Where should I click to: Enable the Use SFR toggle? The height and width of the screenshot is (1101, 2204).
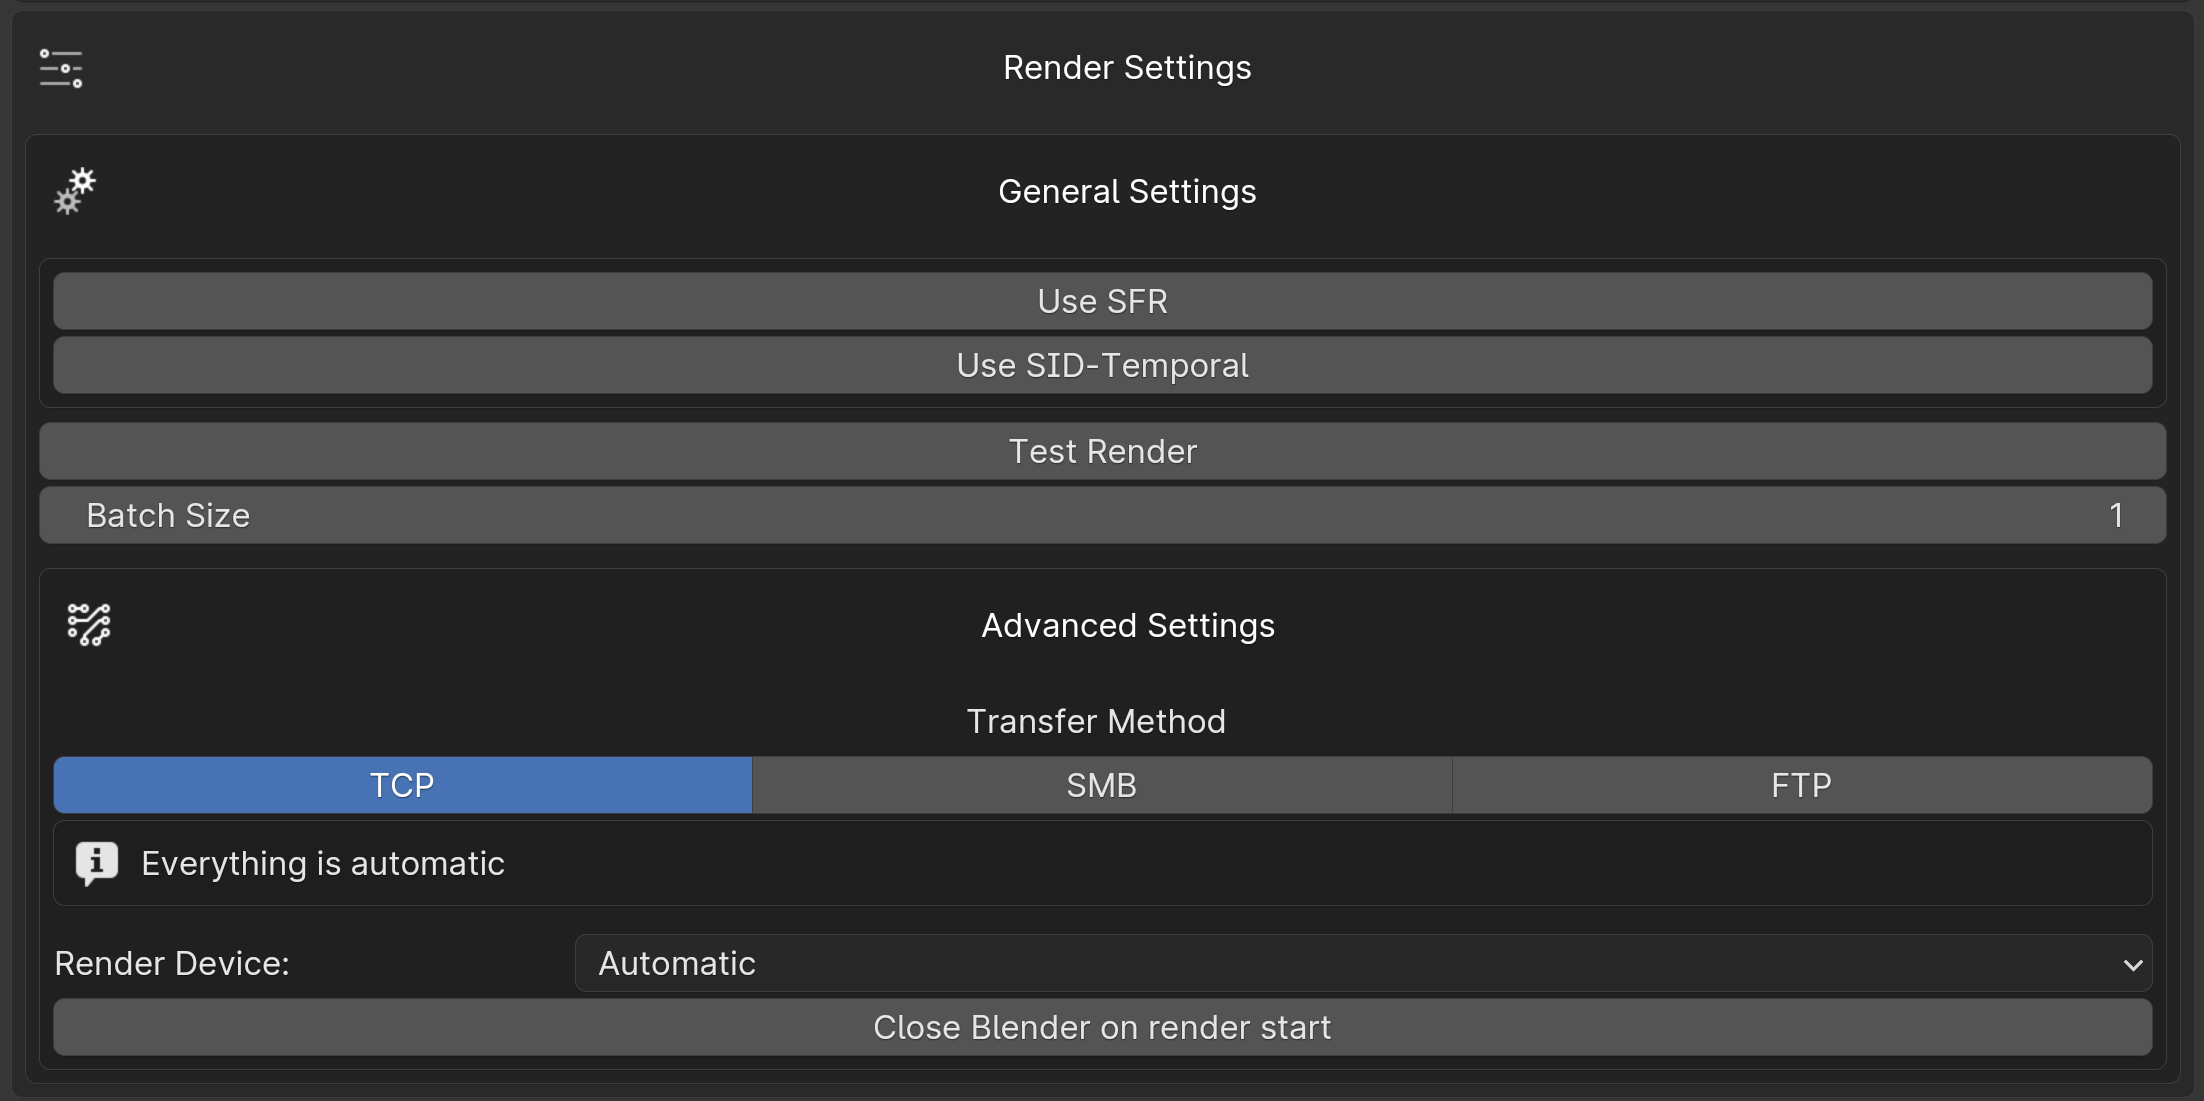click(1102, 301)
